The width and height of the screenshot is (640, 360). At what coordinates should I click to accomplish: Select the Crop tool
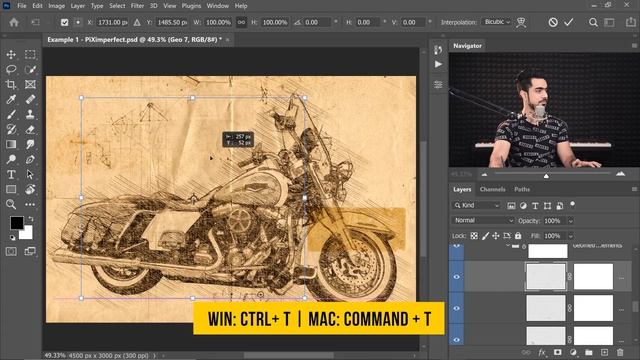tap(11, 84)
